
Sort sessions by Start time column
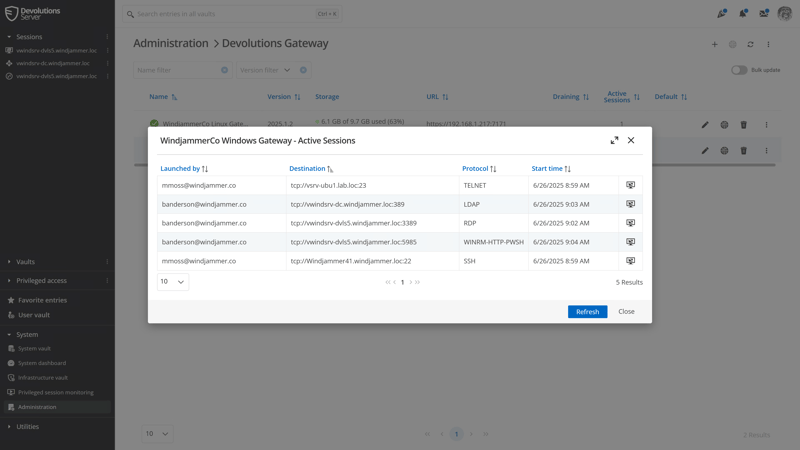pyautogui.click(x=551, y=168)
